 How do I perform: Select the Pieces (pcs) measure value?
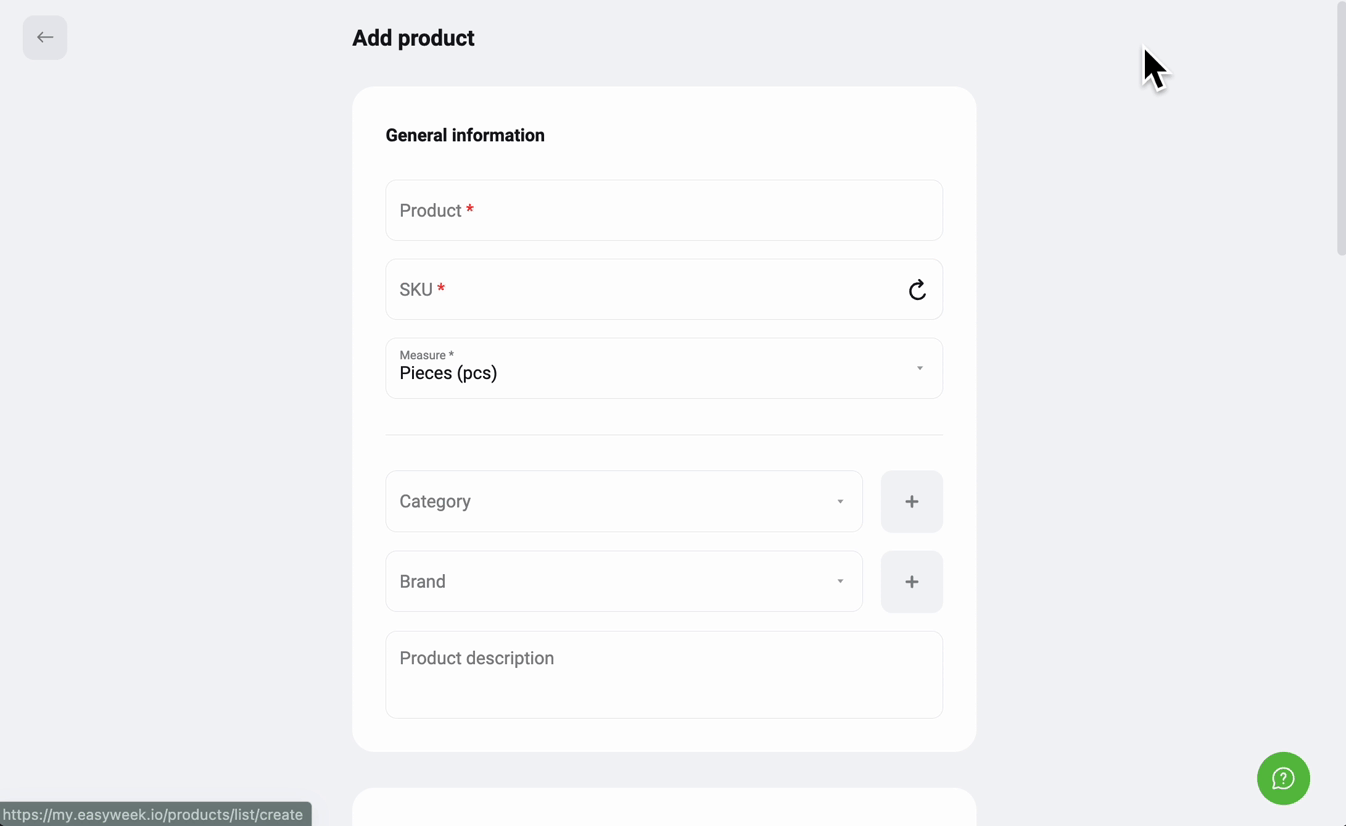tap(448, 374)
